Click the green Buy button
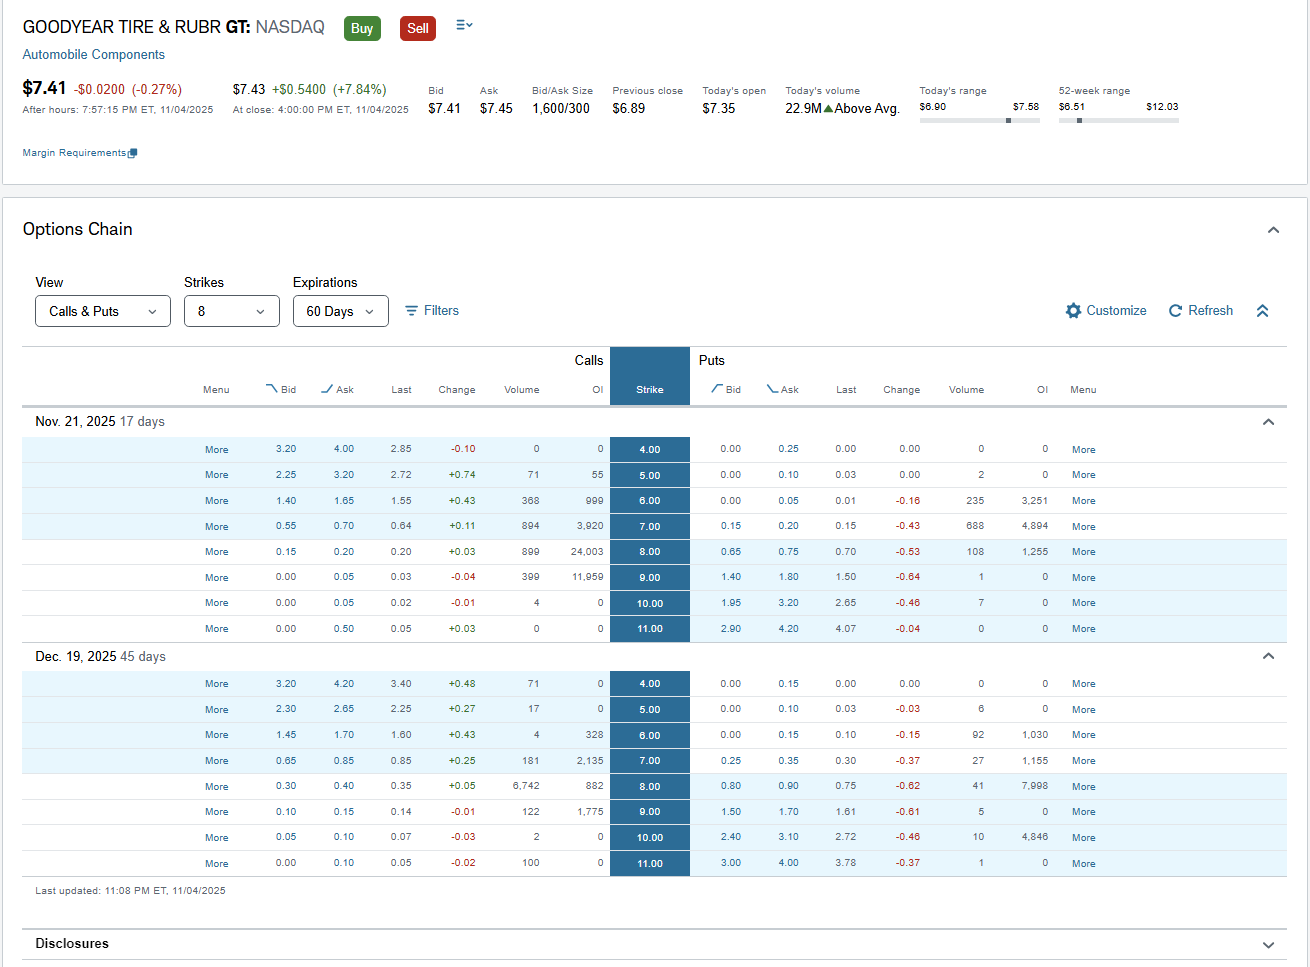This screenshot has height=967, width=1310. [362, 28]
